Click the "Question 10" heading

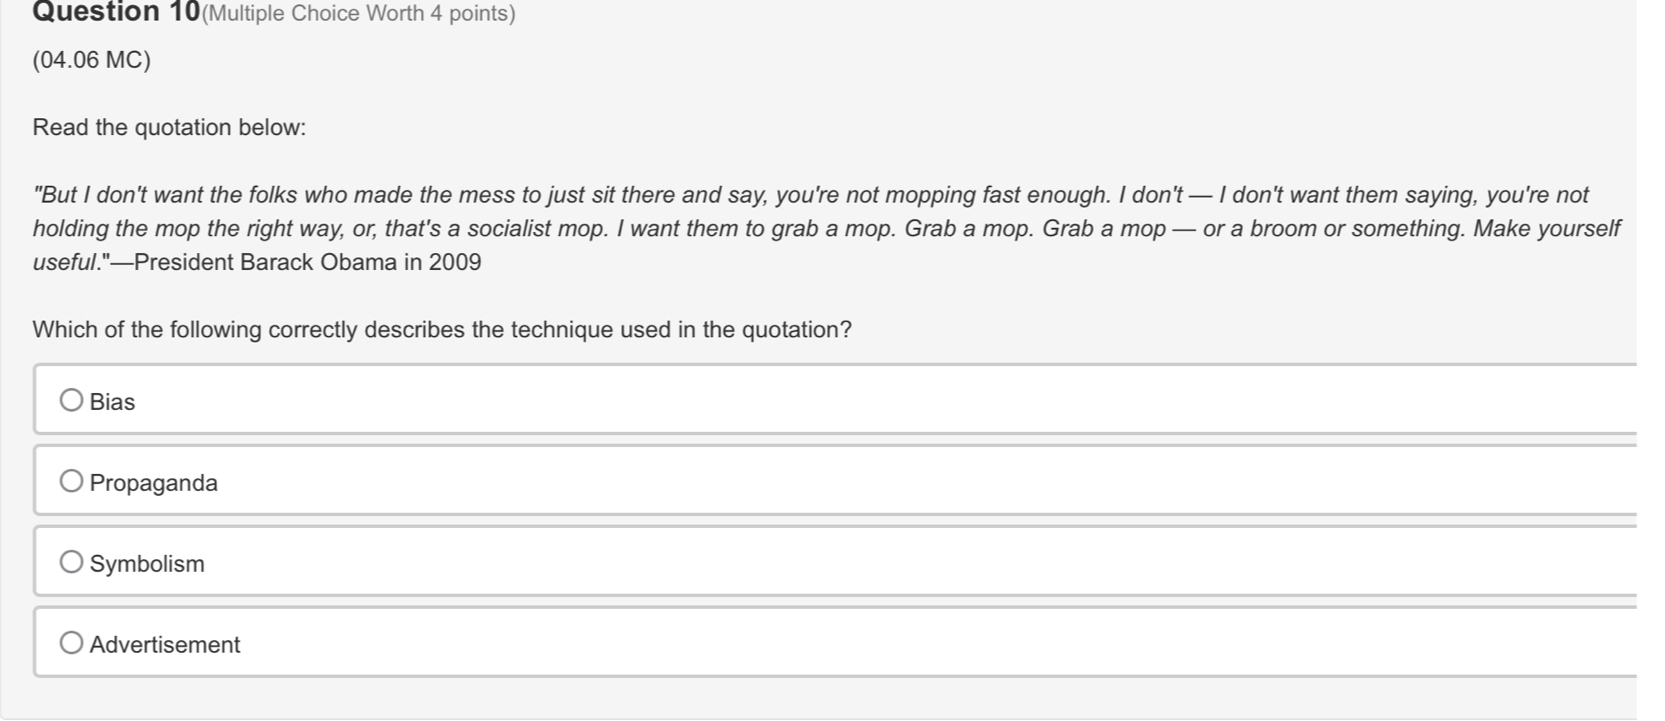point(116,13)
